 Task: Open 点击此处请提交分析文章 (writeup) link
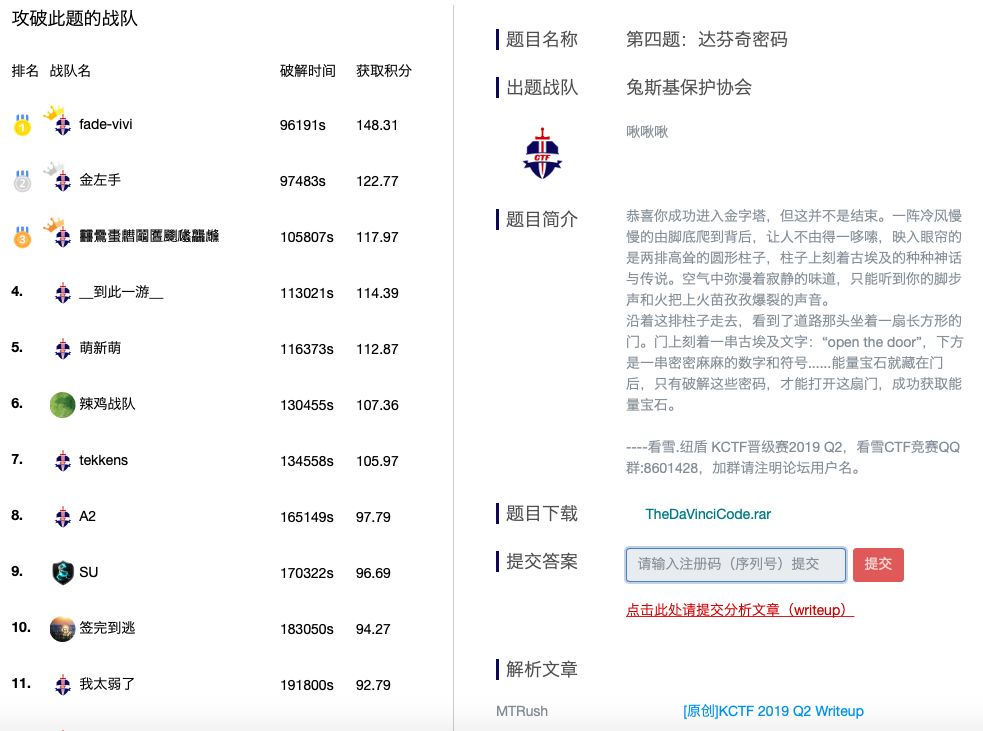[740, 610]
